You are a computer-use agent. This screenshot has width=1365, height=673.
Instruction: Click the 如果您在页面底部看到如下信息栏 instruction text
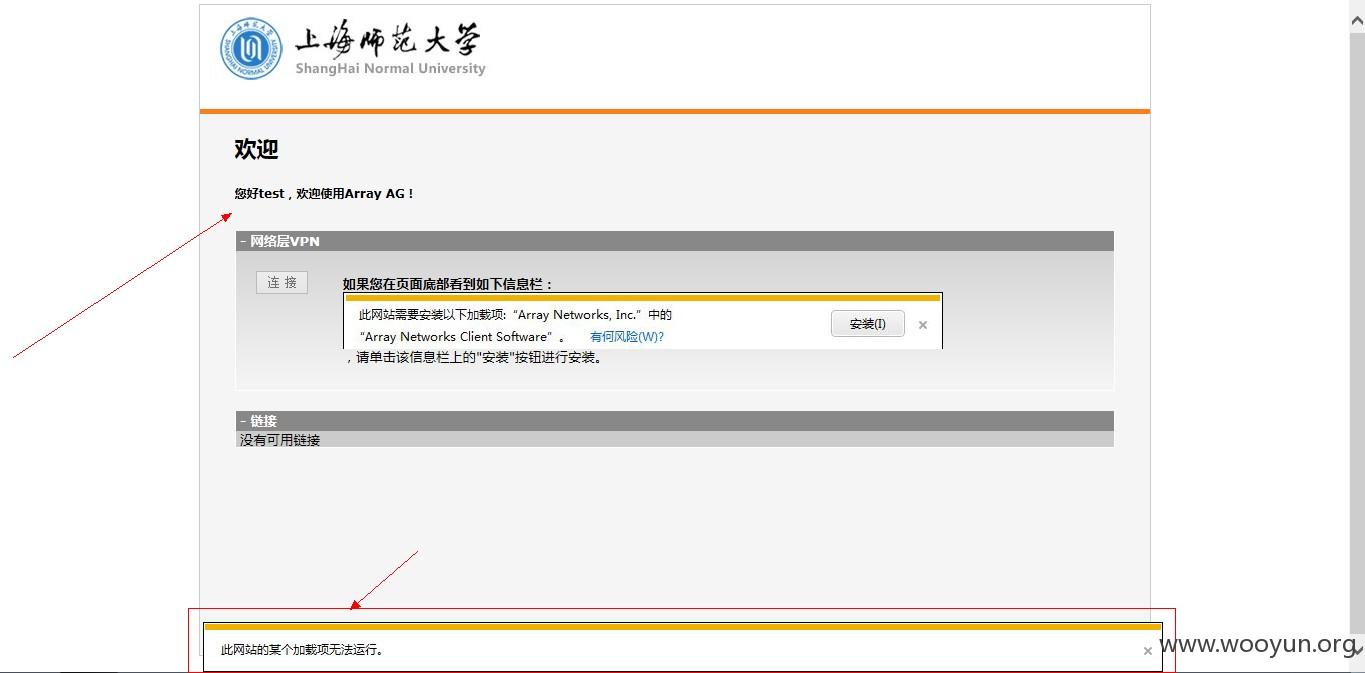pyautogui.click(x=447, y=285)
